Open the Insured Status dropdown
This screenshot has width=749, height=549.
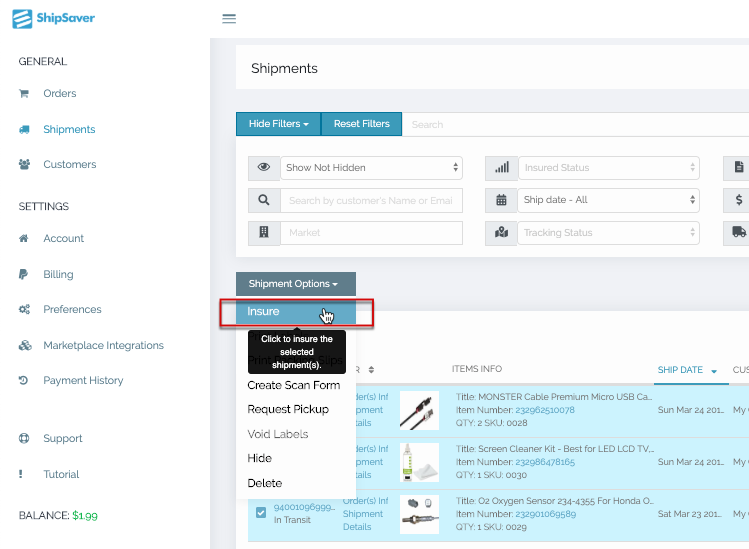(x=609, y=168)
